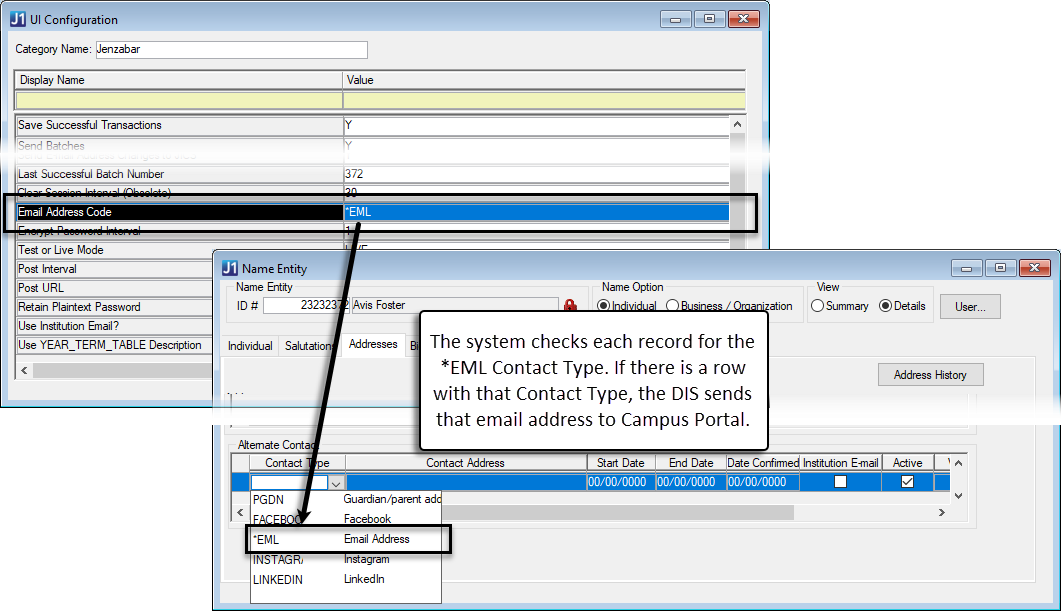Click the J1 icon in UI Configuration title bar
The height and width of the screenshot is (611, 1061).
18,19
